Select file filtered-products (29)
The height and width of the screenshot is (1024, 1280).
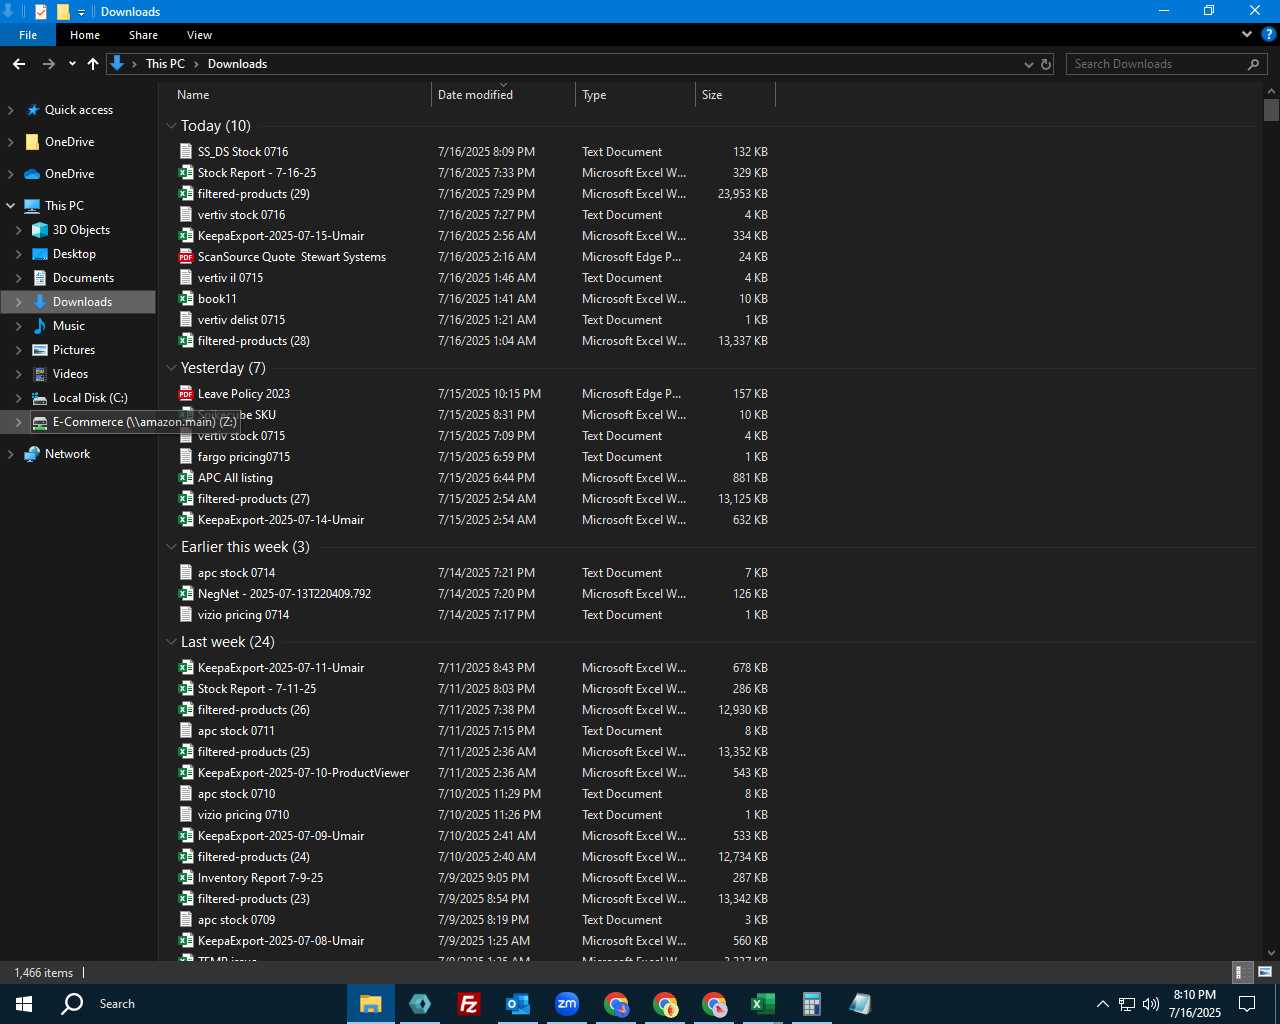[254, 194]
